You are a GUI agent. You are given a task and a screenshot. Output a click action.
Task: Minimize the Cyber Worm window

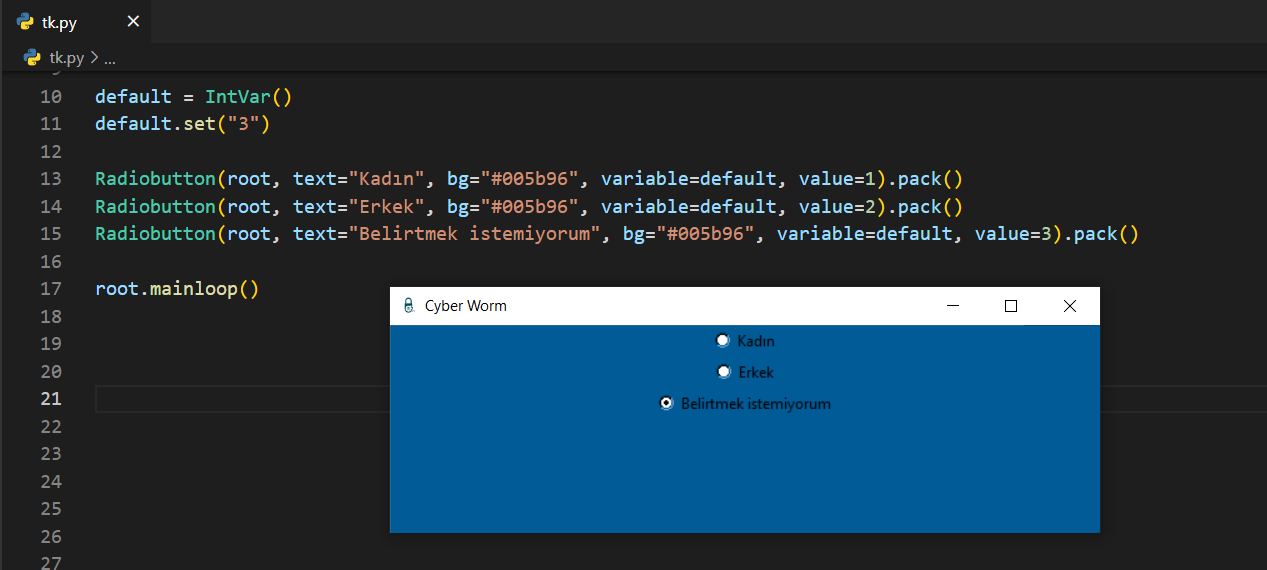tap(953, 306)
